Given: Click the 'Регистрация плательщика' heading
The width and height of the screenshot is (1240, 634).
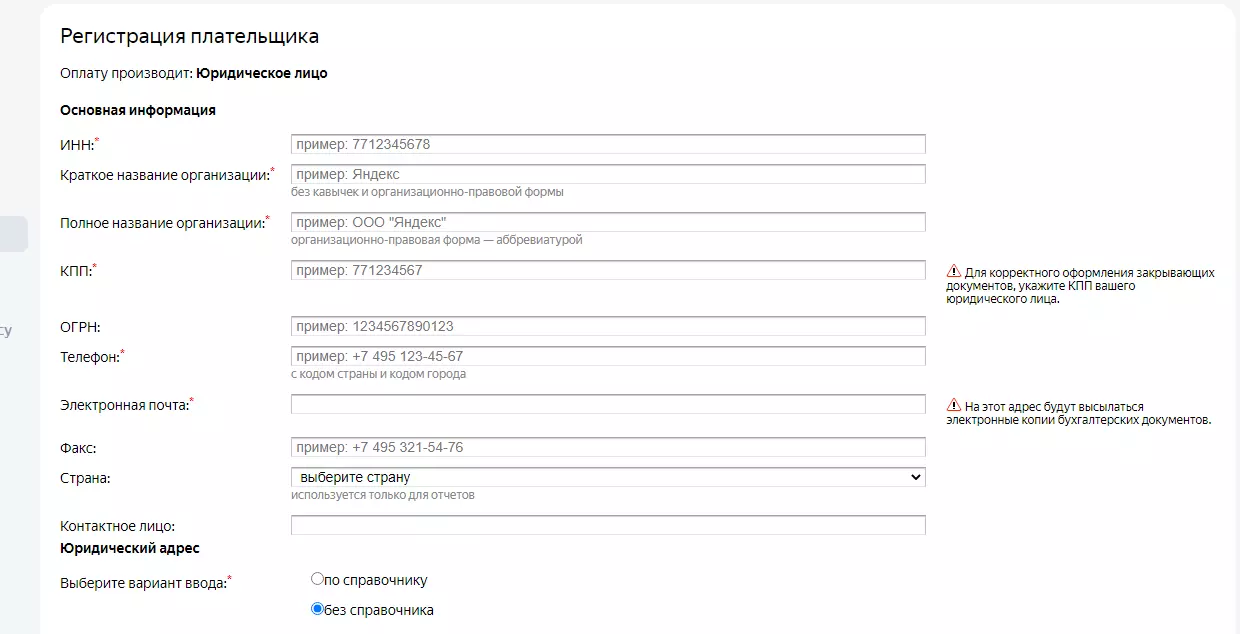Looking at the screenshot, I should 190,37.
